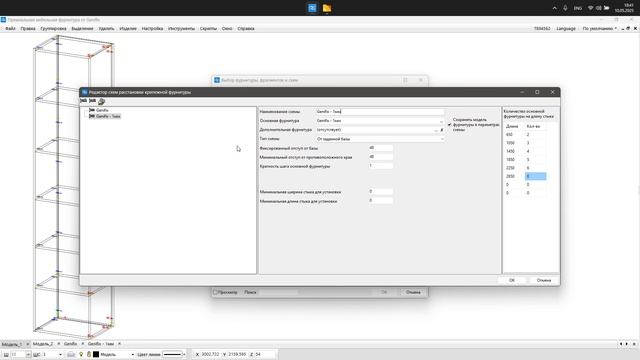Switch to the Модель_2 tab
The image size is (640, 360).
click(x=43, y=344)
